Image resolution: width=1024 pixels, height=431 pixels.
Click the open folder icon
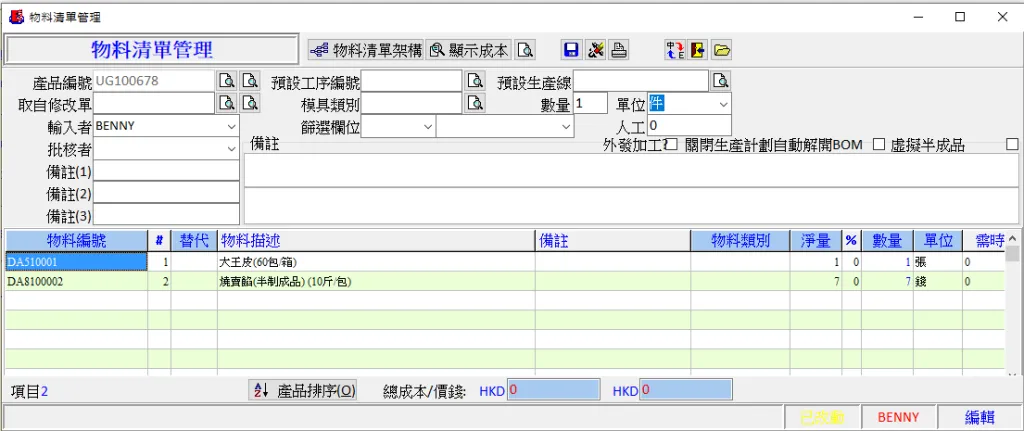[722, 50]
